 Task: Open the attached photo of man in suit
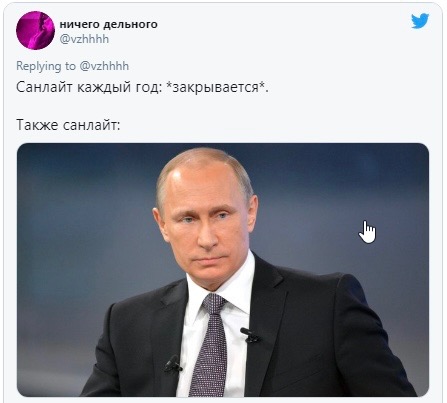point(223,270)
